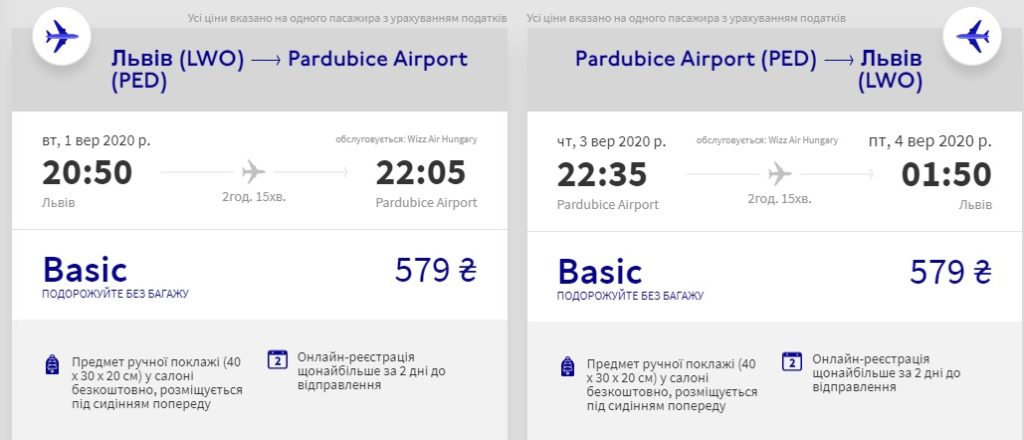Click the right card's round airplane logo
Viewport: 1024px width, 440px height.
pyautogui.click(x=973, y=39)
